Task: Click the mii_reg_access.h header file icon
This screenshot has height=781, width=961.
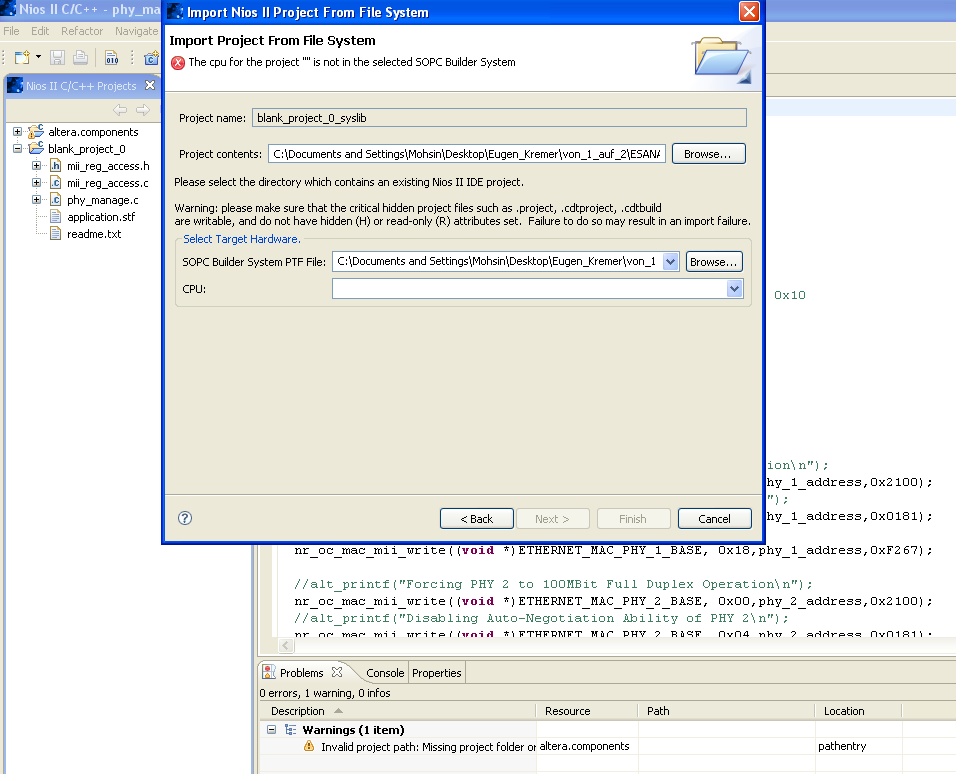Action: pyautogui.click(x=55, y=166)
